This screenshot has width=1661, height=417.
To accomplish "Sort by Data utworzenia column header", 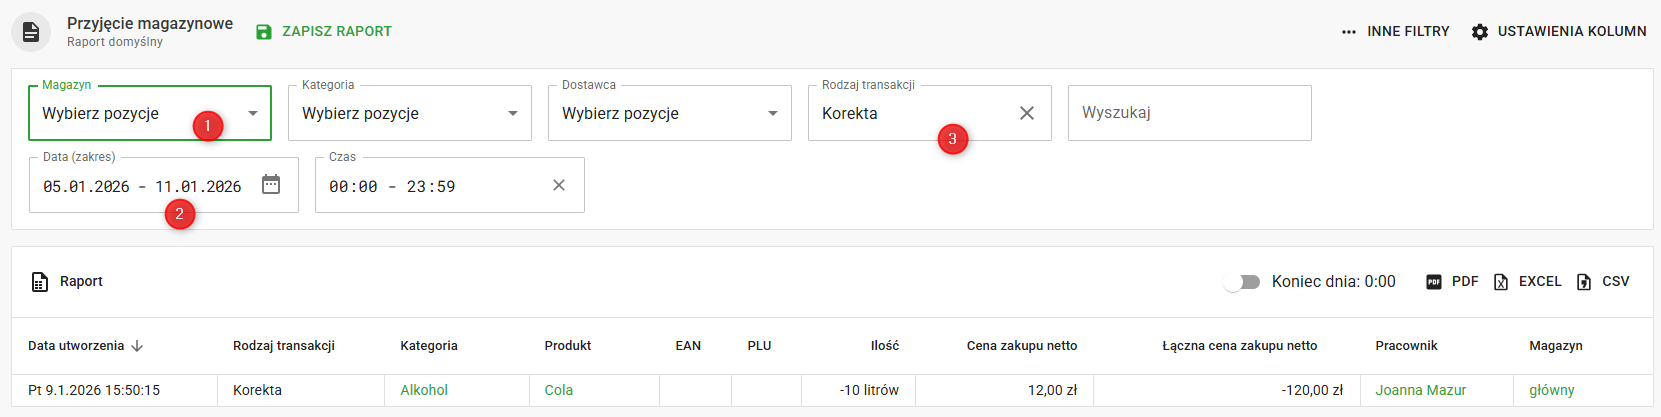I will pyautogui.click(x=77, y=346).
